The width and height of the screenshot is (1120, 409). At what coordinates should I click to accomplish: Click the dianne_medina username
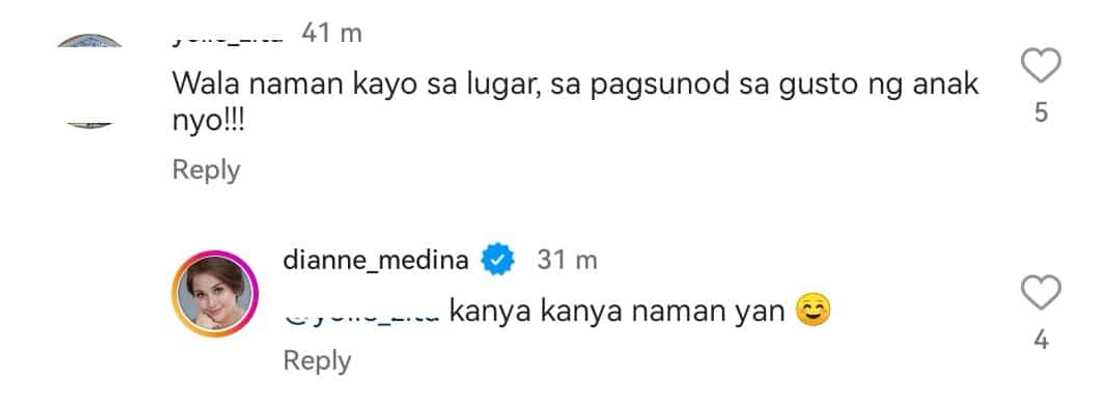[376, 261]
